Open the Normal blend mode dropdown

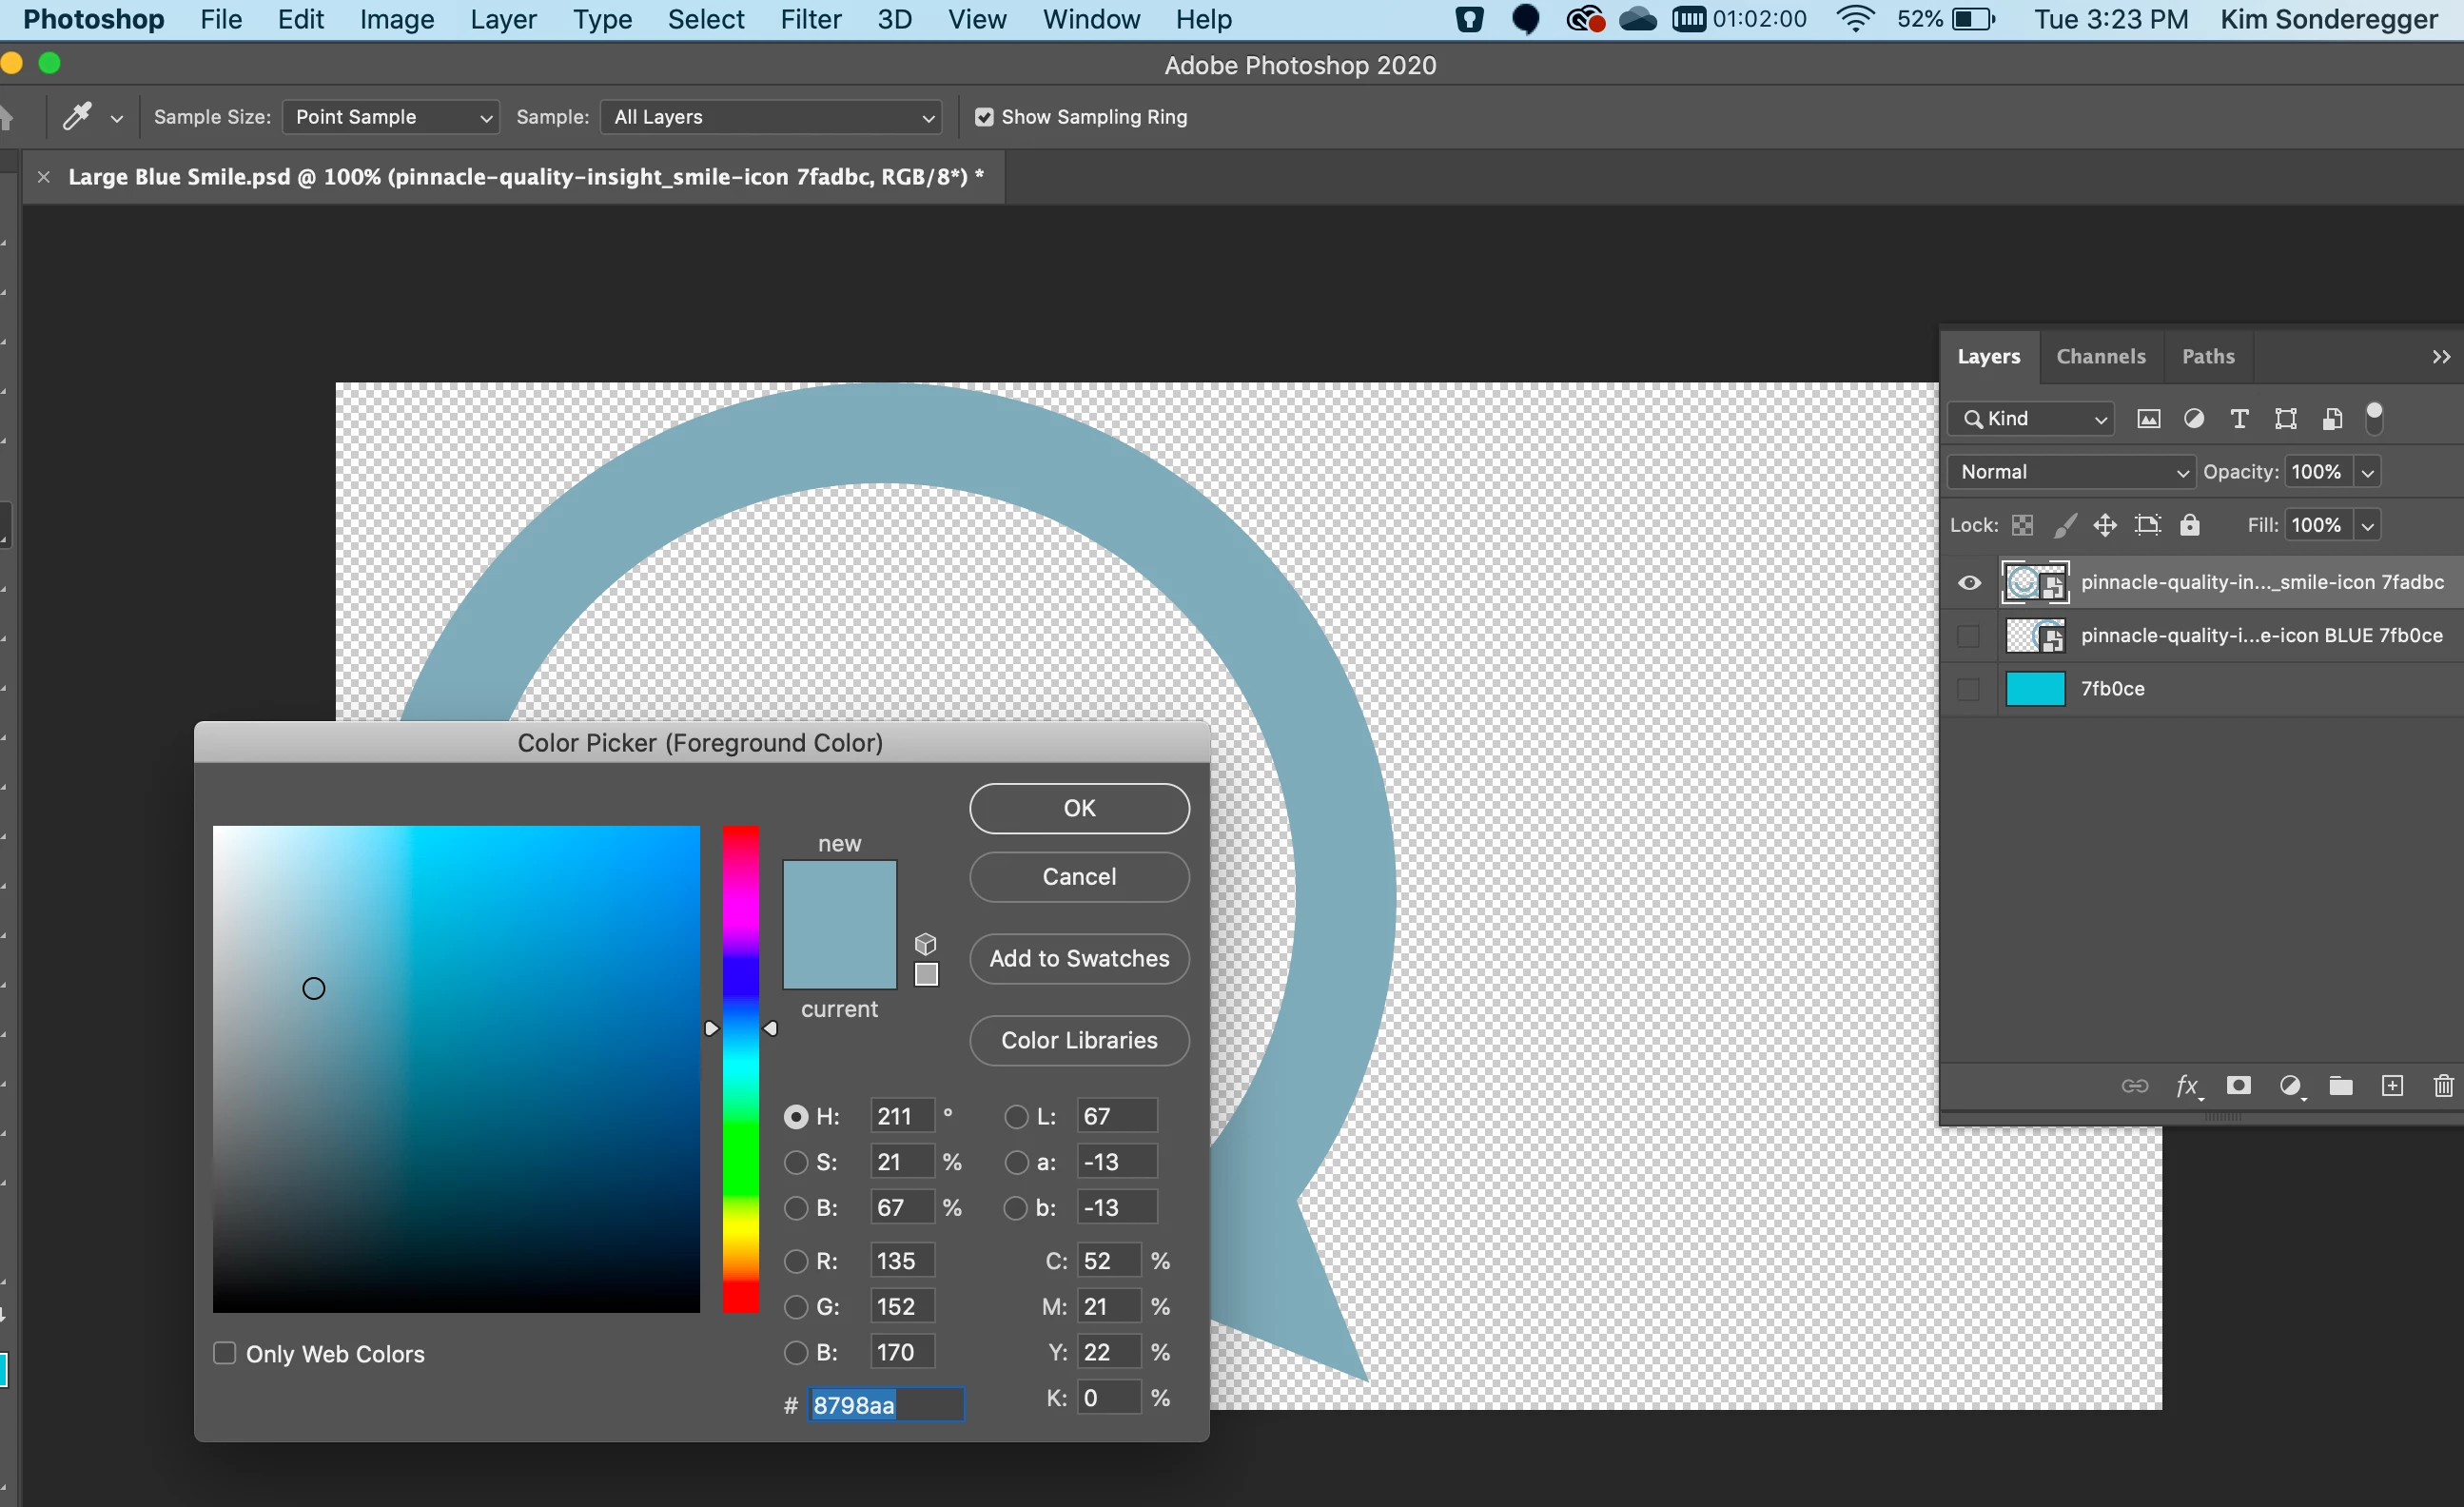(2071, 472)
